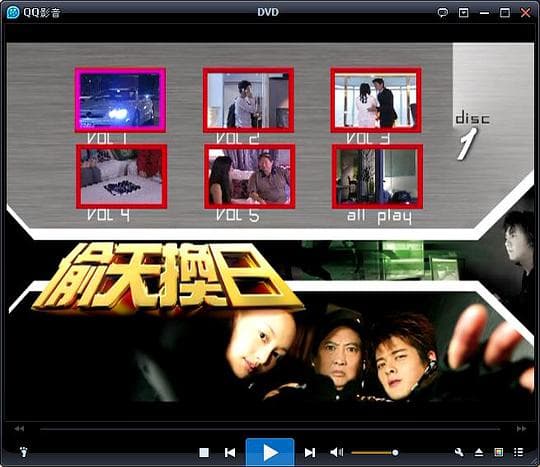This screenshot has width=540, height=467.
Task: Click the fast-forward arrows beside the seek bar
Action: [x=521, y=429]
